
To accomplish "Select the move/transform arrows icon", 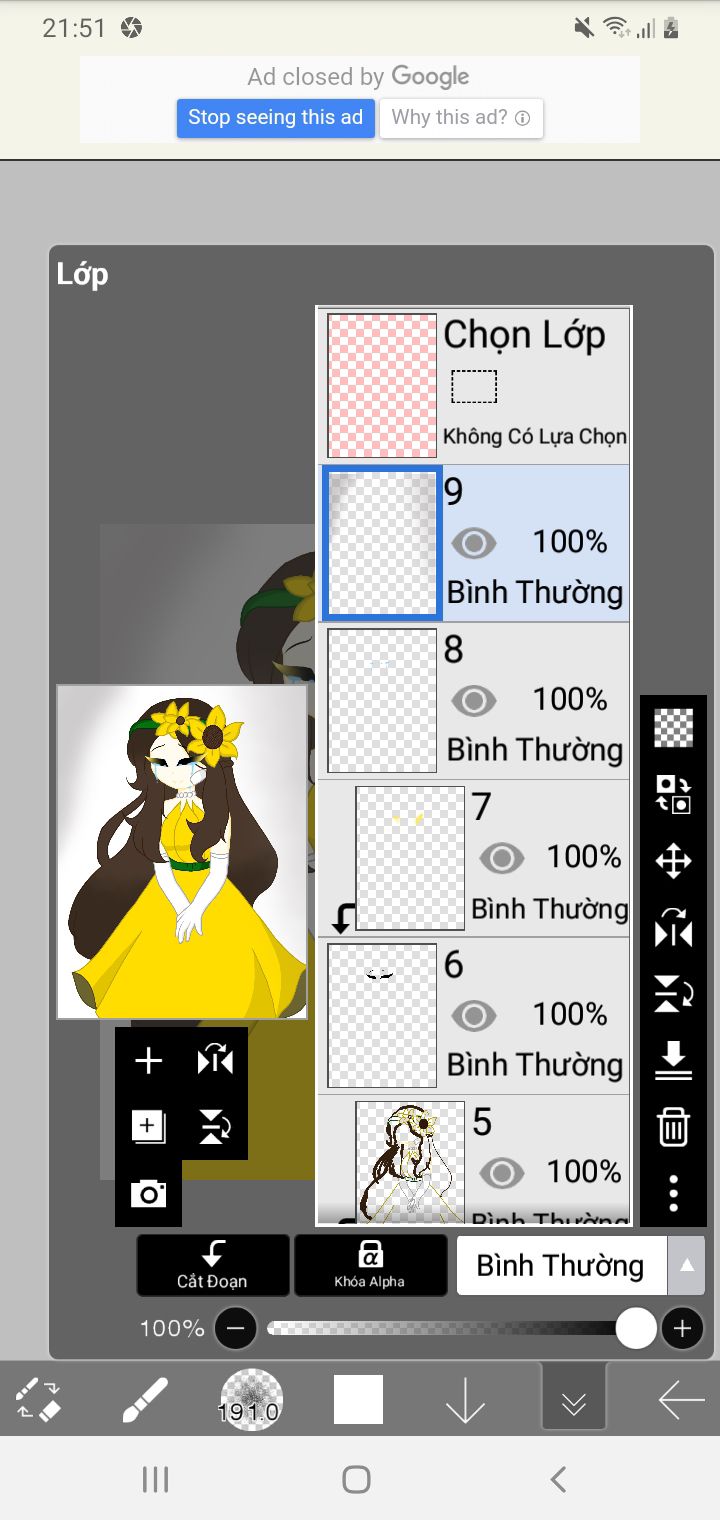I will click(x=673, y=861).
